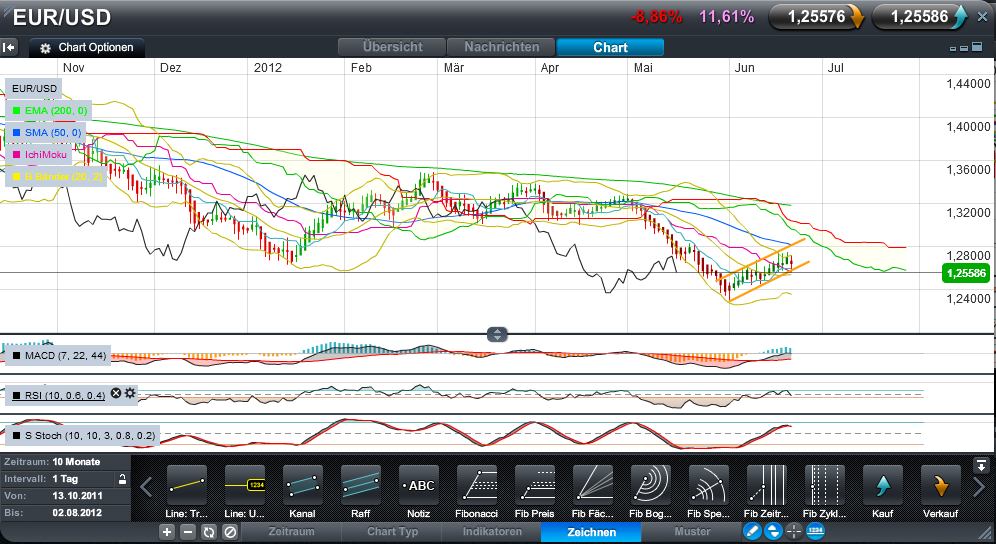Open the Chart Typ bottom tab

(x=392, y=532)
